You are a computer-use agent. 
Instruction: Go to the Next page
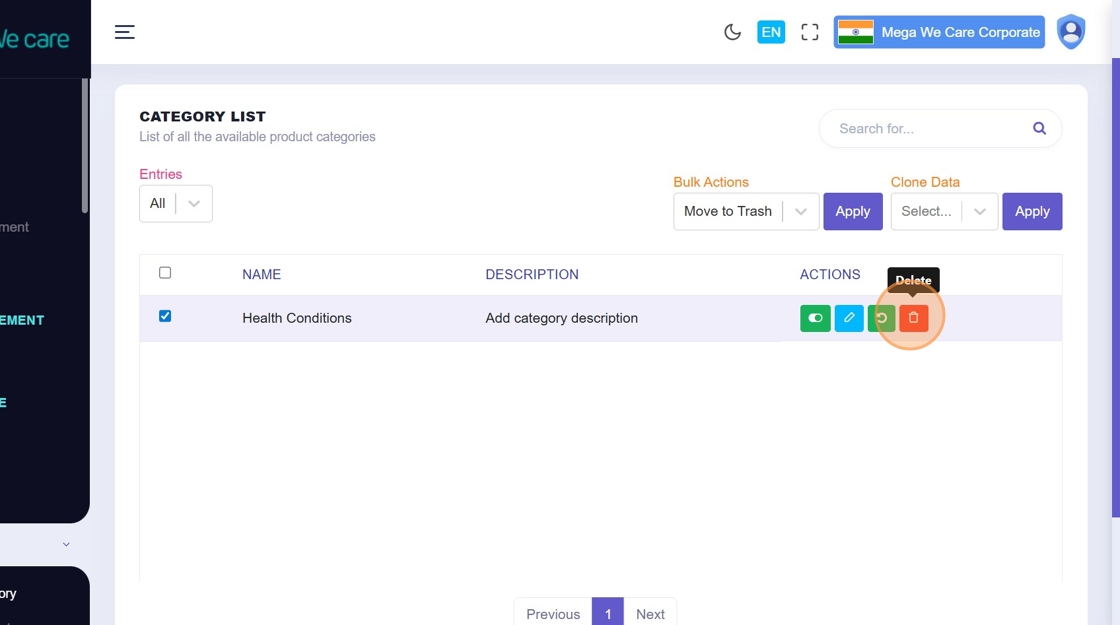650,613
